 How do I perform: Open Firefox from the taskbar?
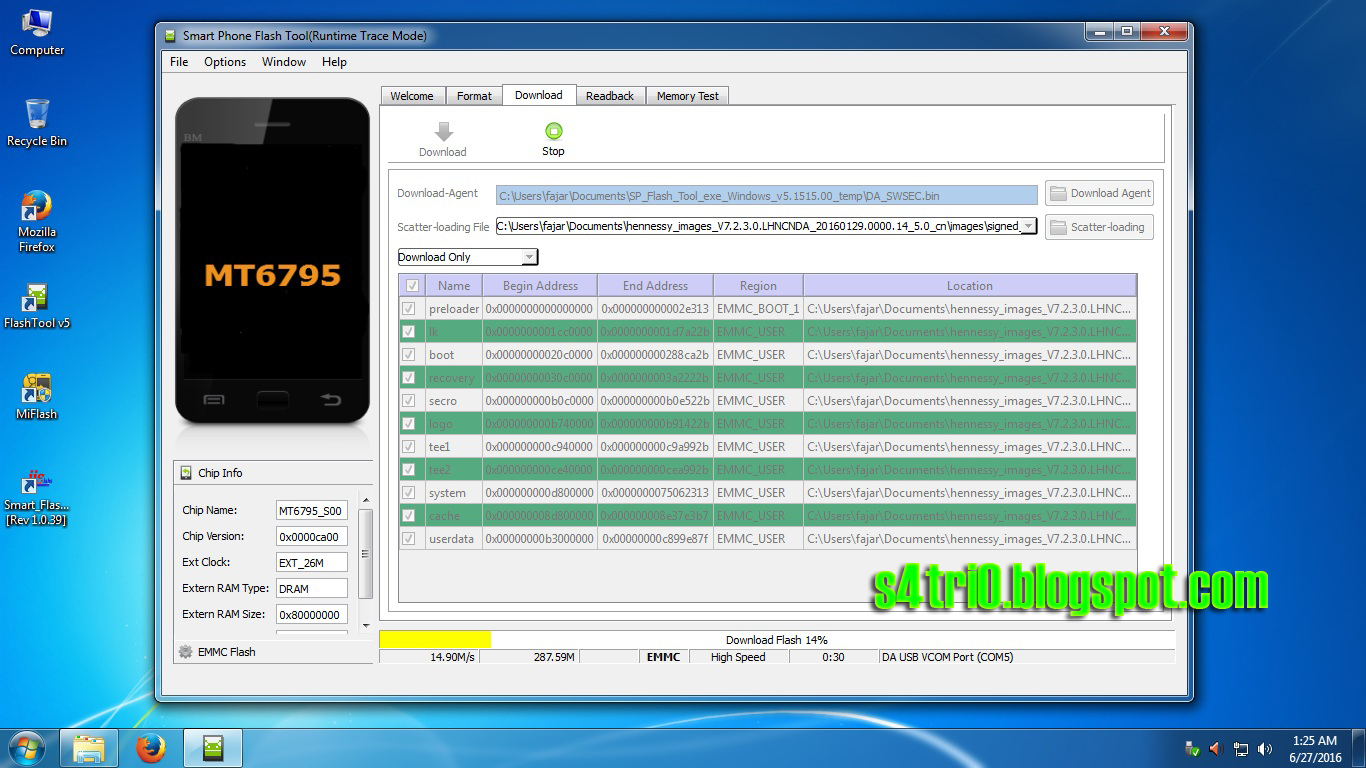pos(151,748)
